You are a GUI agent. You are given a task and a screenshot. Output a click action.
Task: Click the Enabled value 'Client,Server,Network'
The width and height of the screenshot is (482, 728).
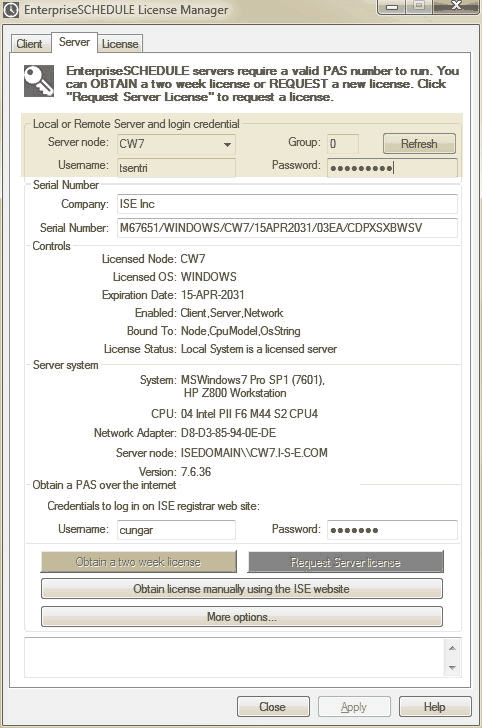232,313
